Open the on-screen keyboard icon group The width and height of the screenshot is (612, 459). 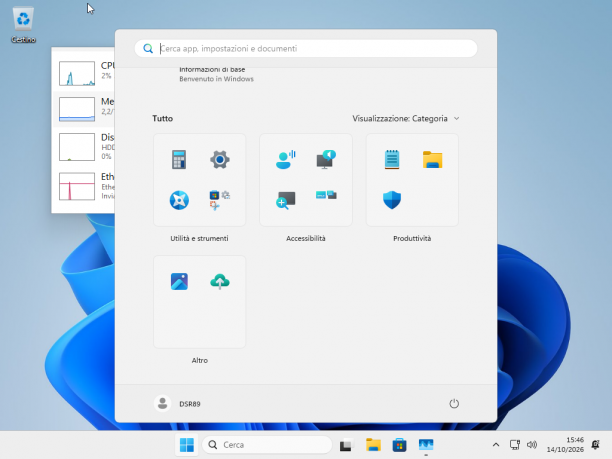coord(326,195)
